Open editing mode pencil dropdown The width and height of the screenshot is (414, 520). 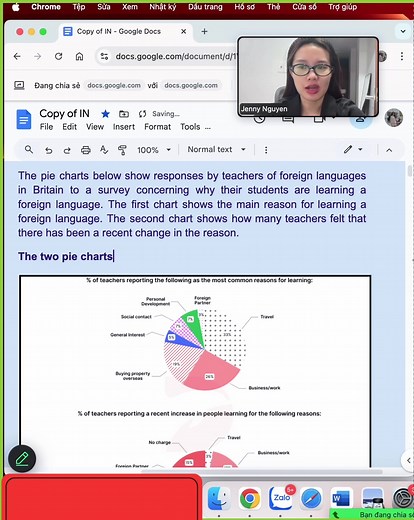pyautogui.click(x=353, y=149)
